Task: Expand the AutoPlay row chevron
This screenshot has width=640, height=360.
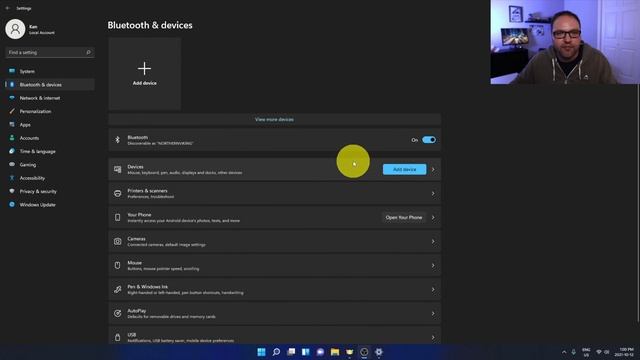Action: tap(433, 313)
